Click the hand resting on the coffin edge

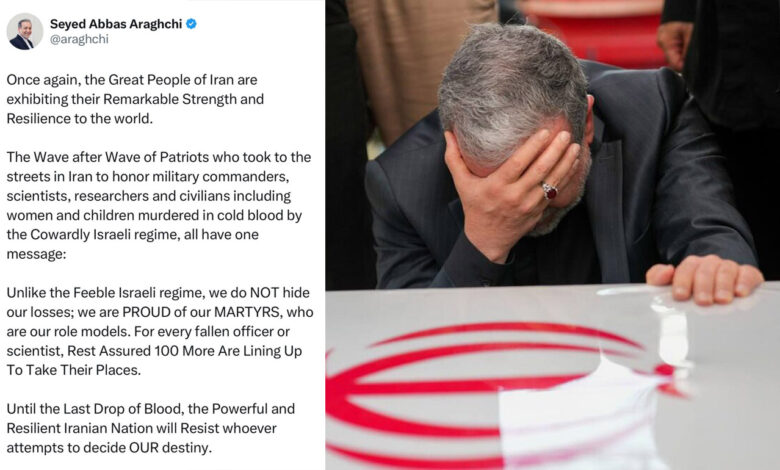[x=704, y=279]
